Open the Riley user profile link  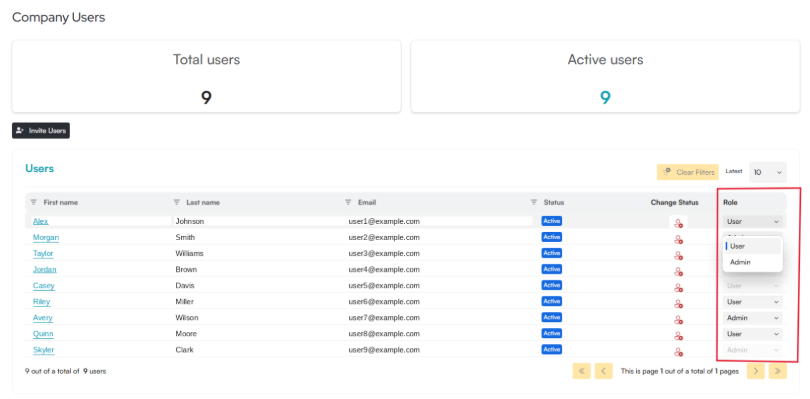(x=41, y=301)
